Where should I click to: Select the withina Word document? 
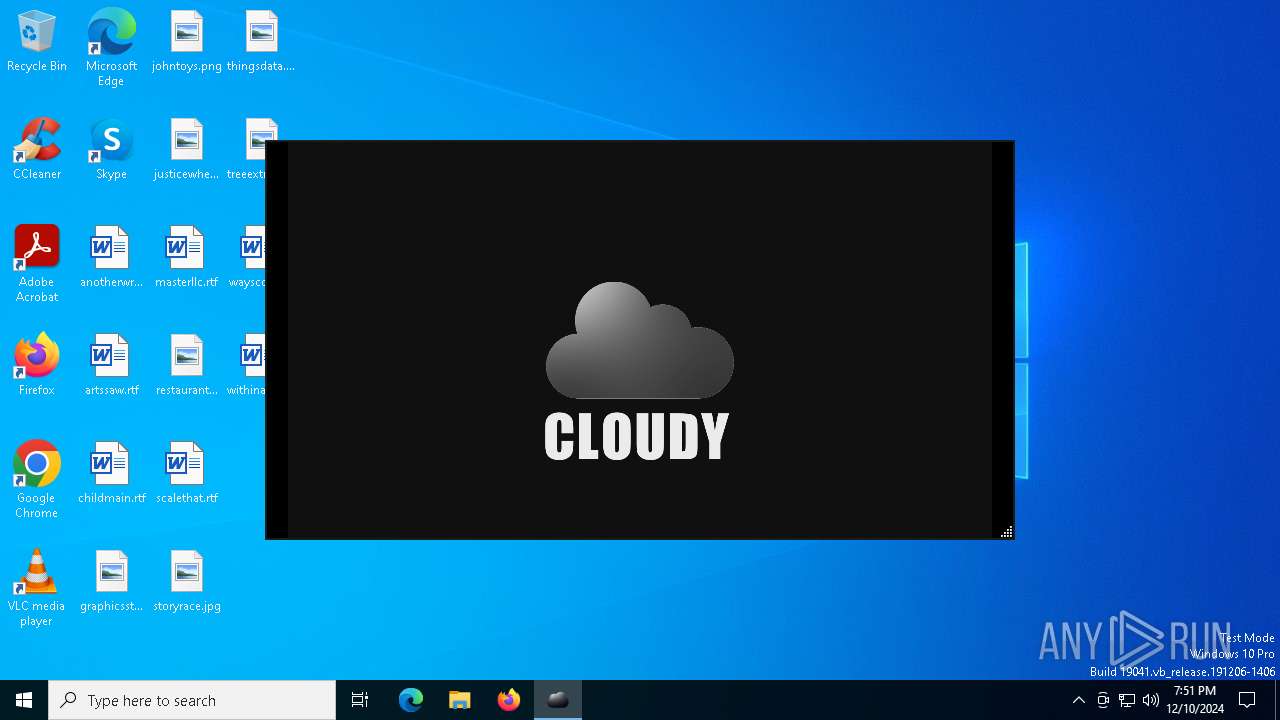pos(247,366)
